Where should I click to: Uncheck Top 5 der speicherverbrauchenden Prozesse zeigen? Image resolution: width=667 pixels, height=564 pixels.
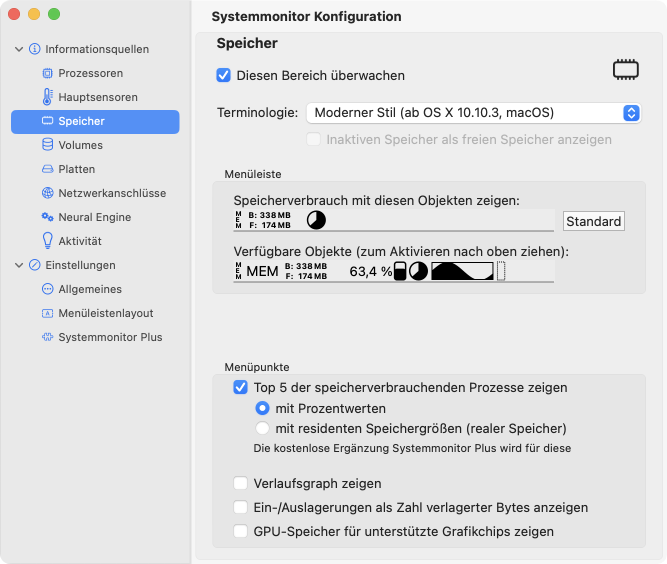pyautogui.click(x=240, y=387)
